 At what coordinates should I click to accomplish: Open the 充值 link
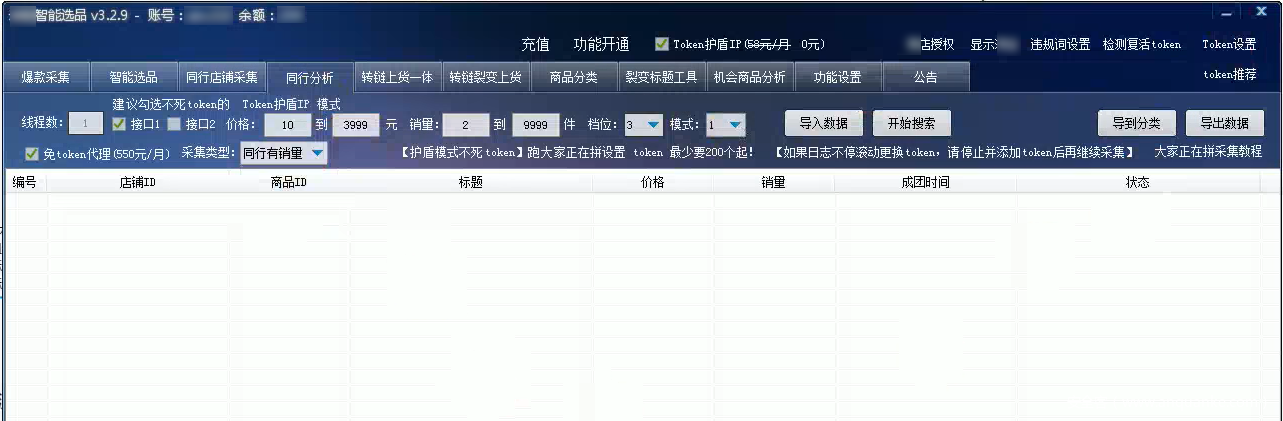535,45
